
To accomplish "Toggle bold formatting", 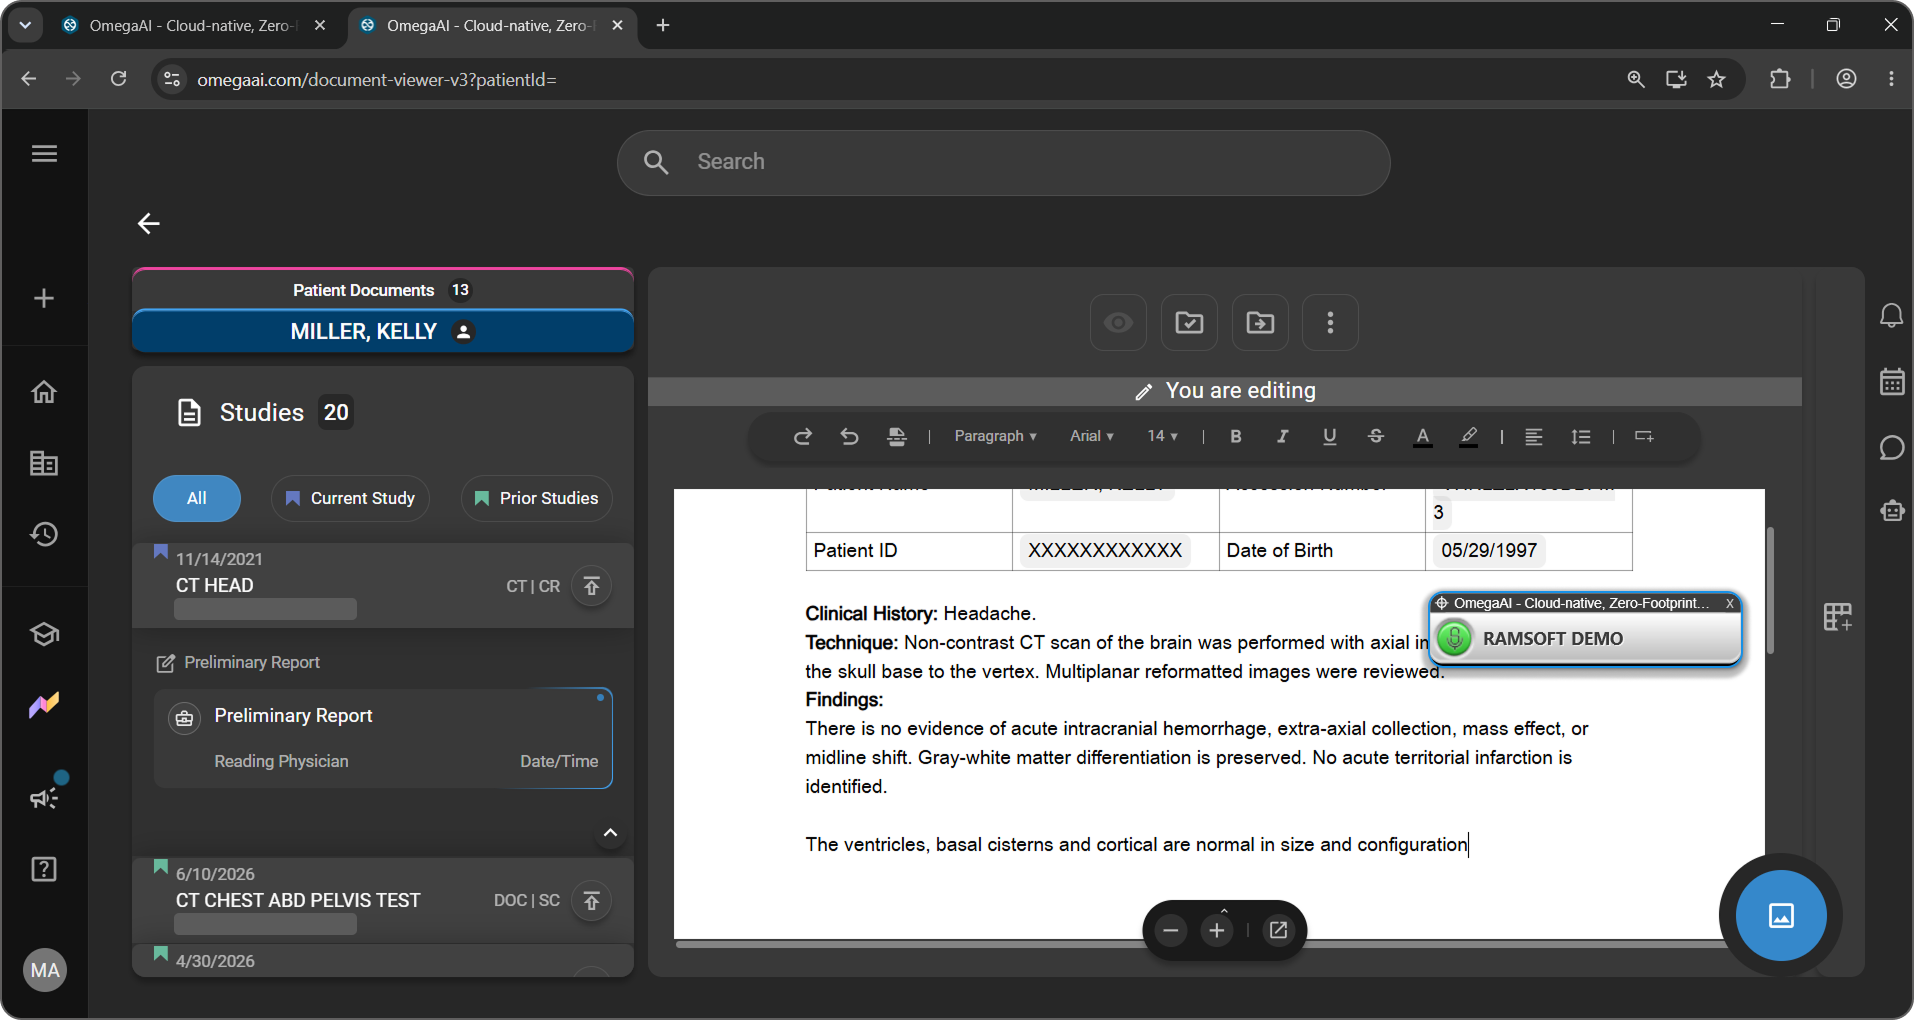I will tap(1236, 436).
